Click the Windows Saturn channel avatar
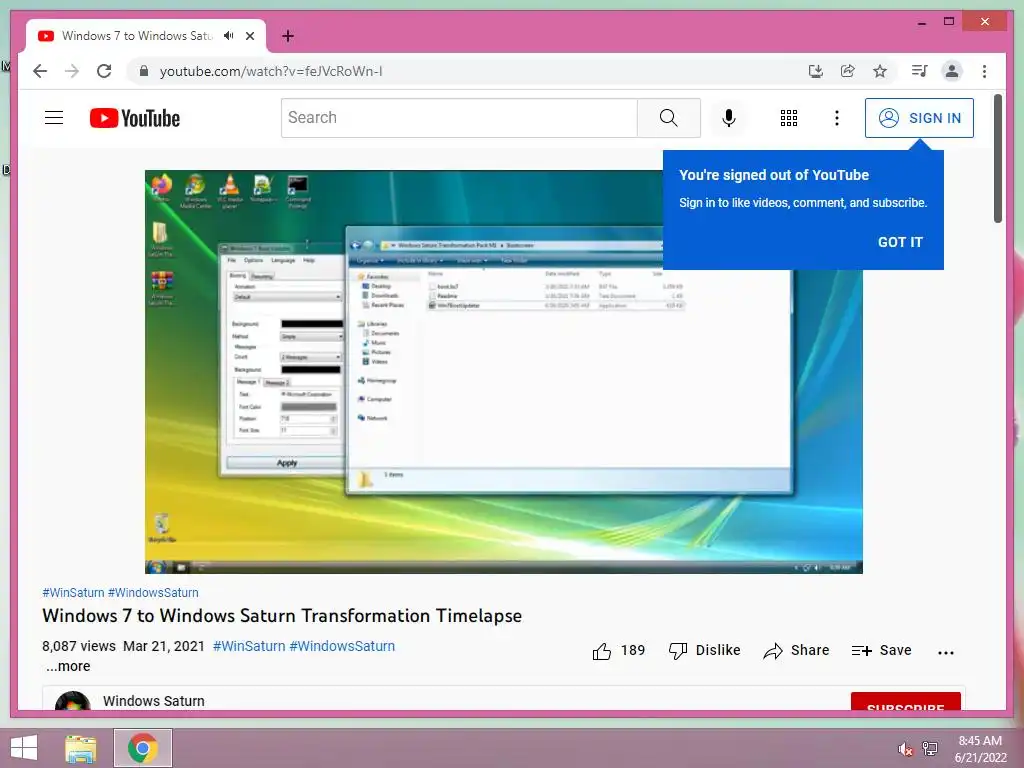The height and width of the screenshot is (768, 1024). click(x=72, y=702)
